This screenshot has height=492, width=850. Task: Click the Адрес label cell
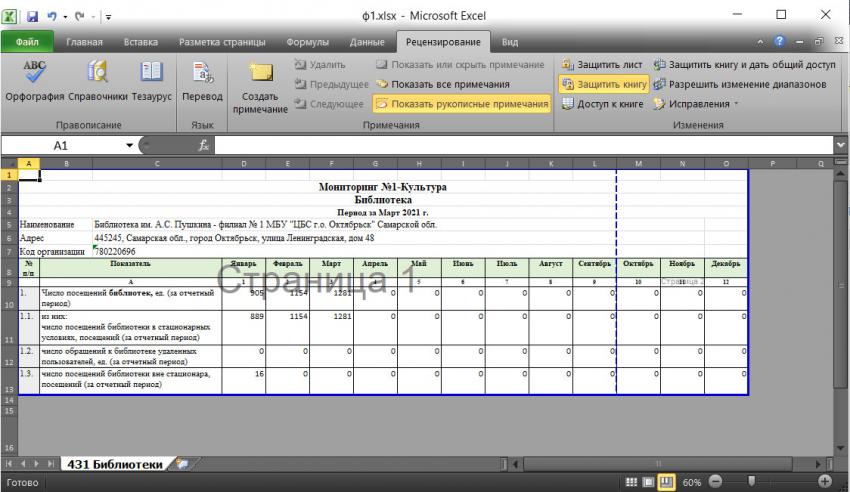[x=56, y=238]
